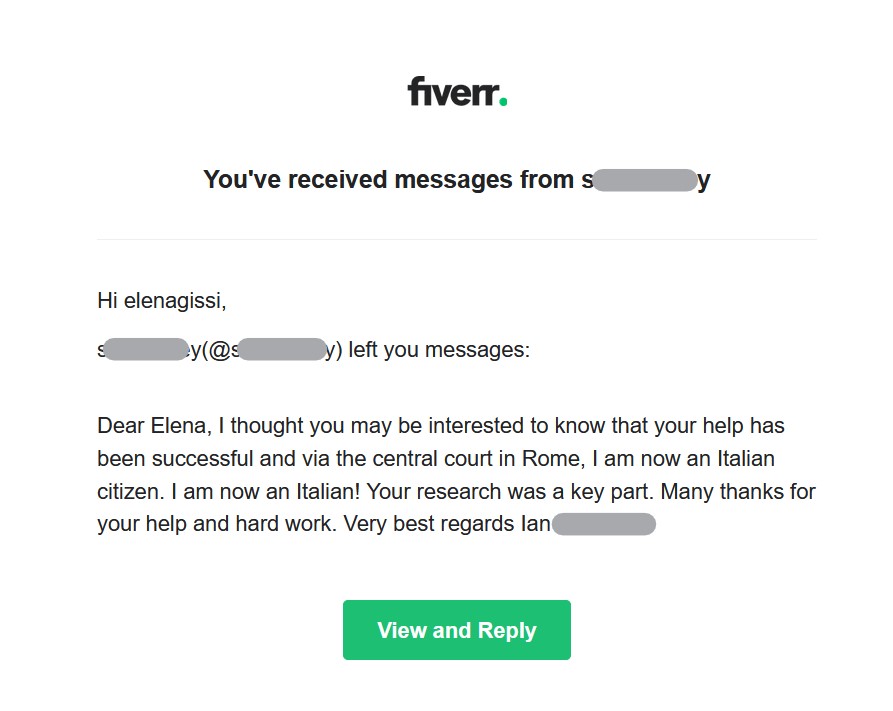The width and height of the screenshot is (893, 711).
Task: Click the heading "You've received messages from"
Action: coord(390,180)
